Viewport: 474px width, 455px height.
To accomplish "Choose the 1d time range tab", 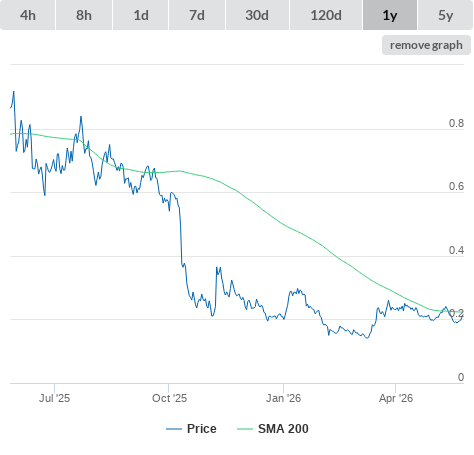I will click(x=141, y=15).
